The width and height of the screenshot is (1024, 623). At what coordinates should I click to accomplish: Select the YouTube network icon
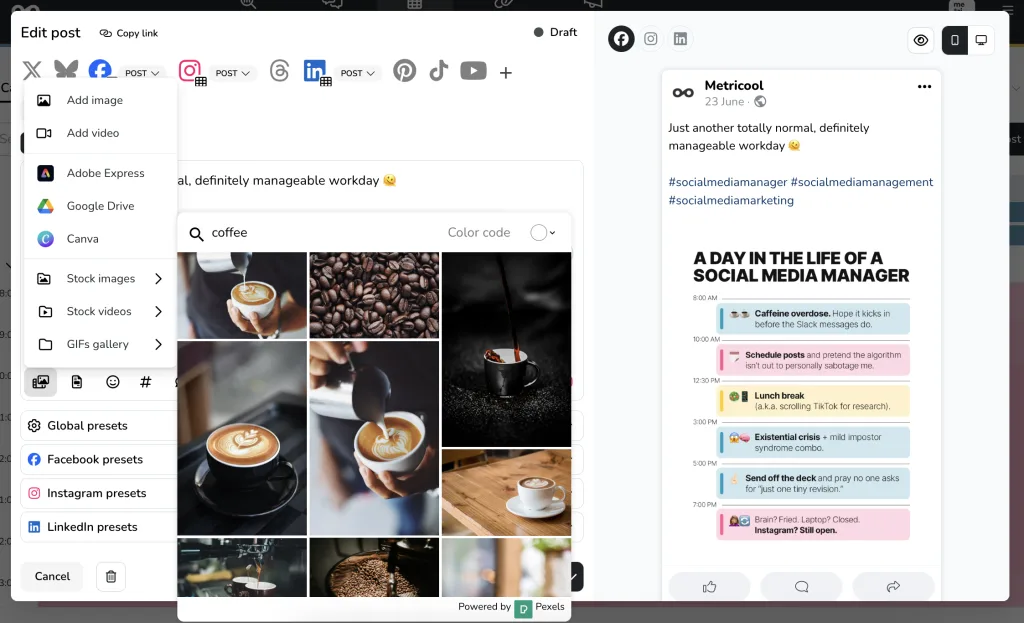(473, 71)
